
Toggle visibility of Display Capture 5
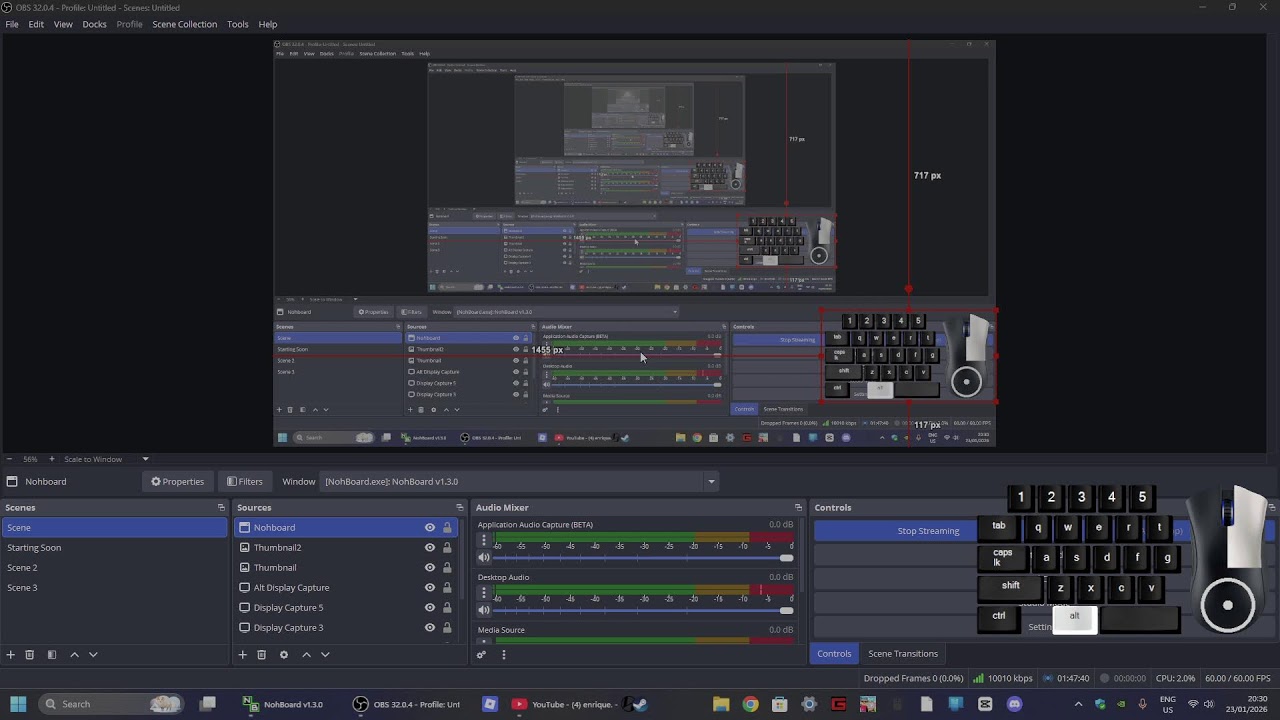(430, 608)
